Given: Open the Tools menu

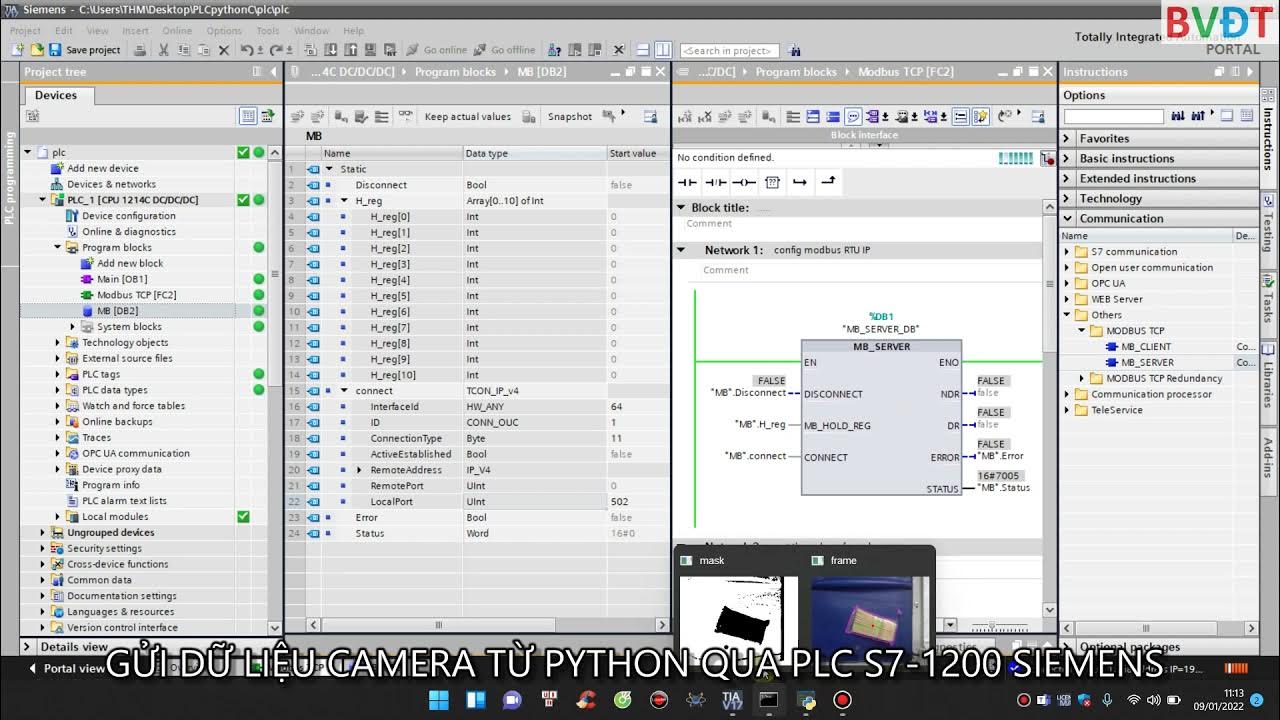Looking at the screenshot, I should [267, 31].
